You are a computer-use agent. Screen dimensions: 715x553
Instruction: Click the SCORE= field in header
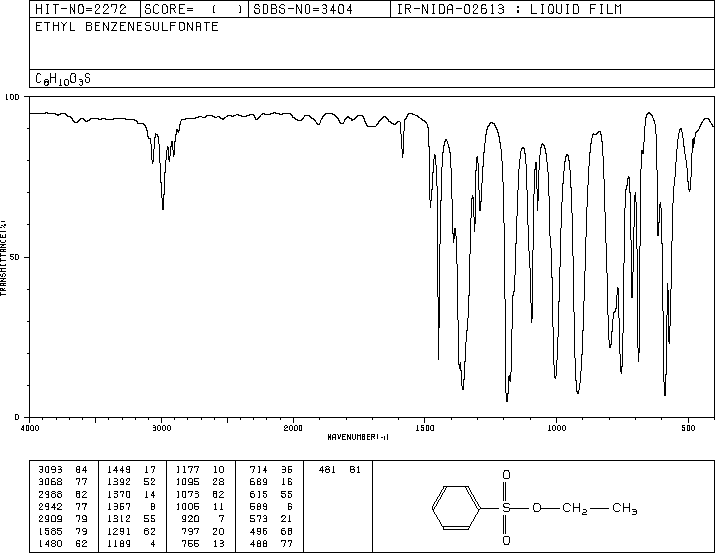pyautogui.click(x=194, y=9)
